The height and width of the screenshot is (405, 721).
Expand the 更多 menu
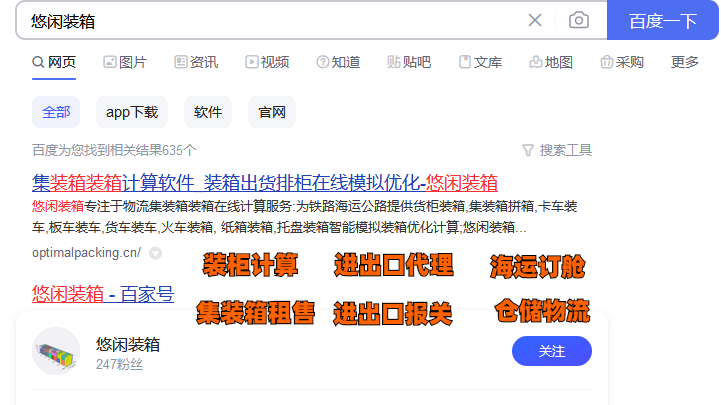pos(685,62)
